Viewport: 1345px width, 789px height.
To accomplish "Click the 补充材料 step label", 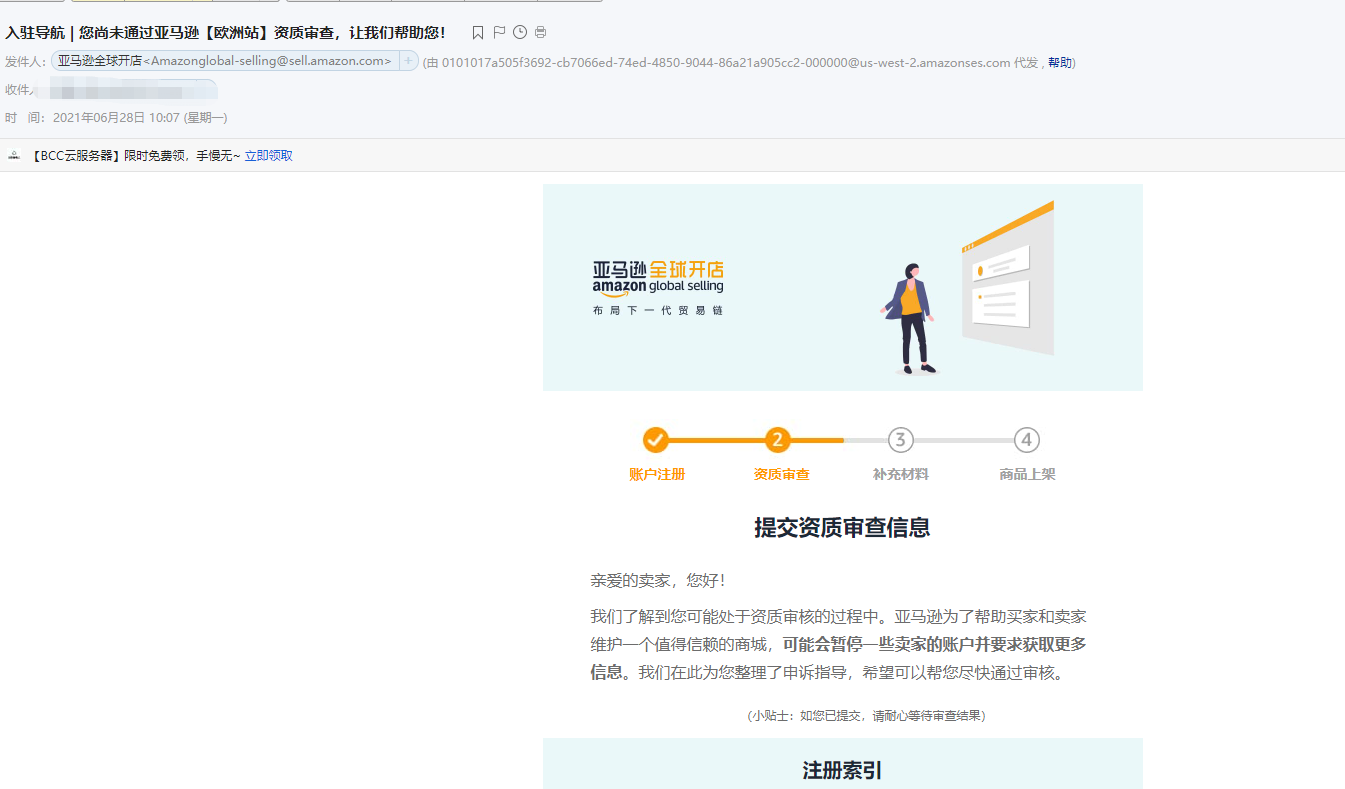I will [901, 474].
